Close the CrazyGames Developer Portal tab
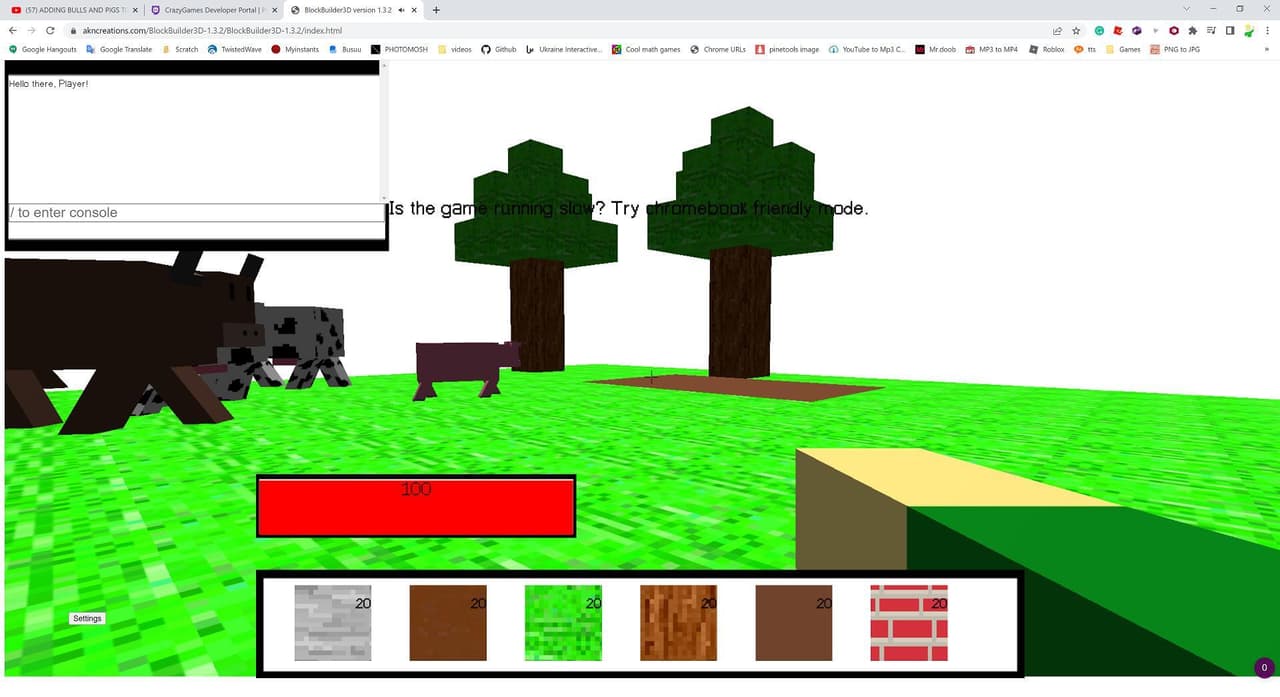Viewport: 1280px width, 697px height. [x=275, y=10]
